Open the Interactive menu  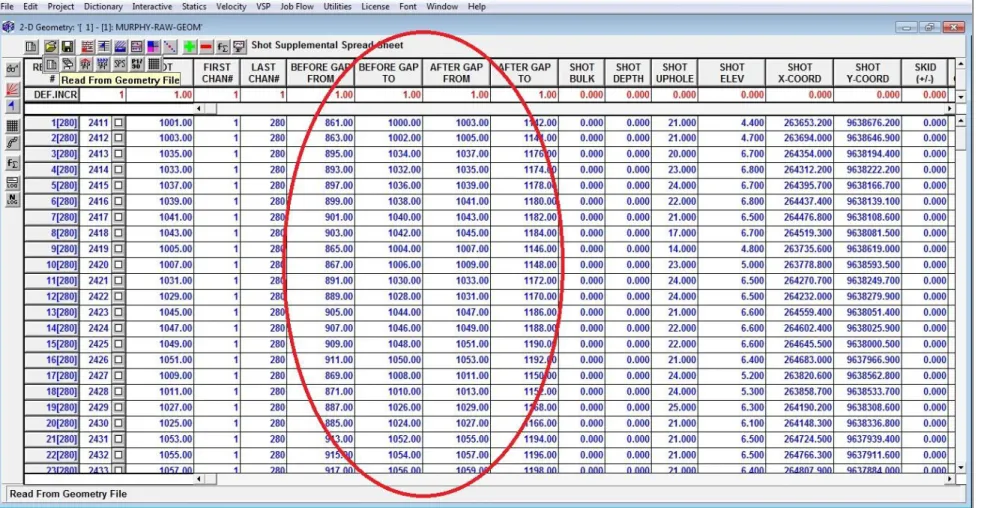point(152,6)
